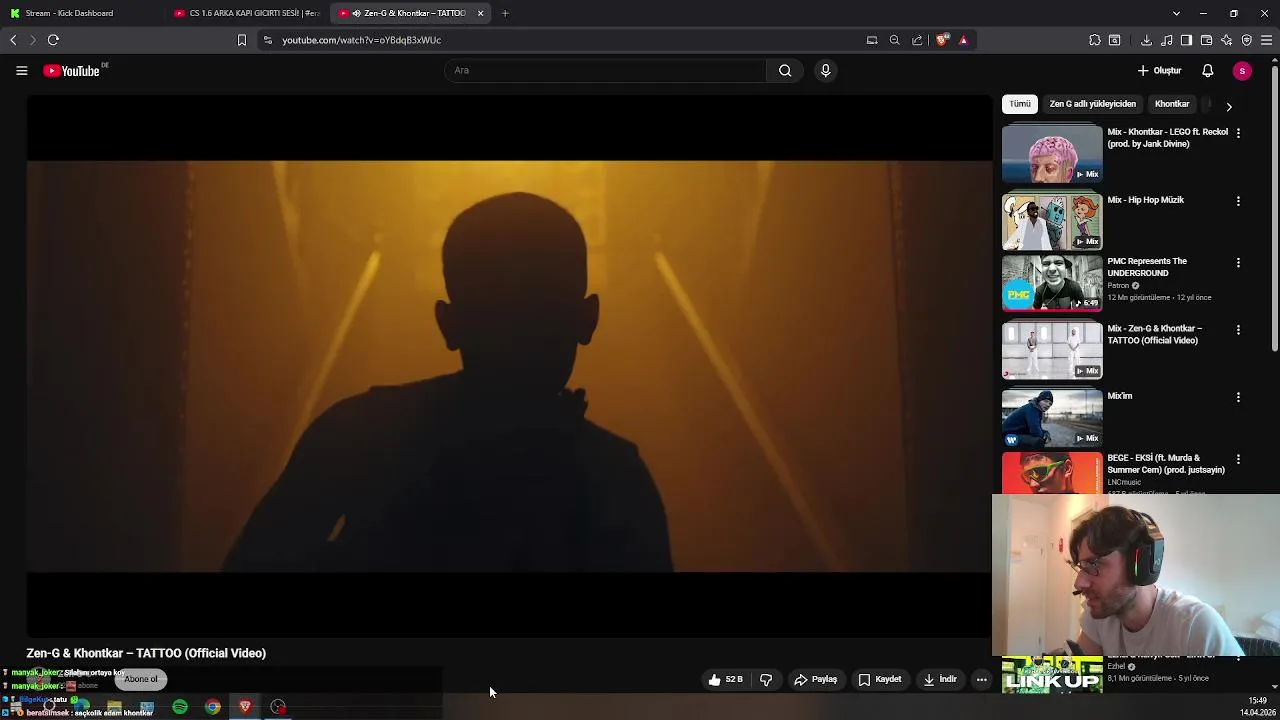Screen dimensions: 1280x720
Task: Open options menu for Mix - Zen-G TATTOO
Action: [x=1238, y=330]
